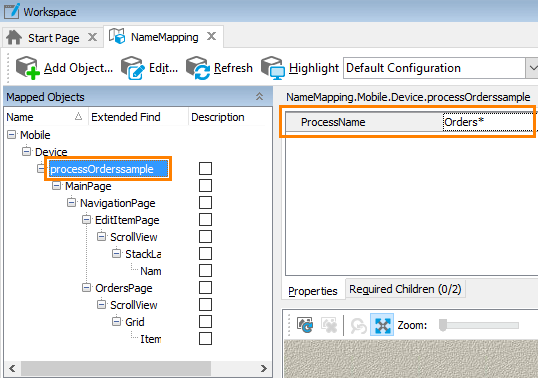This screenshot has height=378, width=538.
Task: Toggle the fit-to-window image icon
Action: [x=382, y=325]
